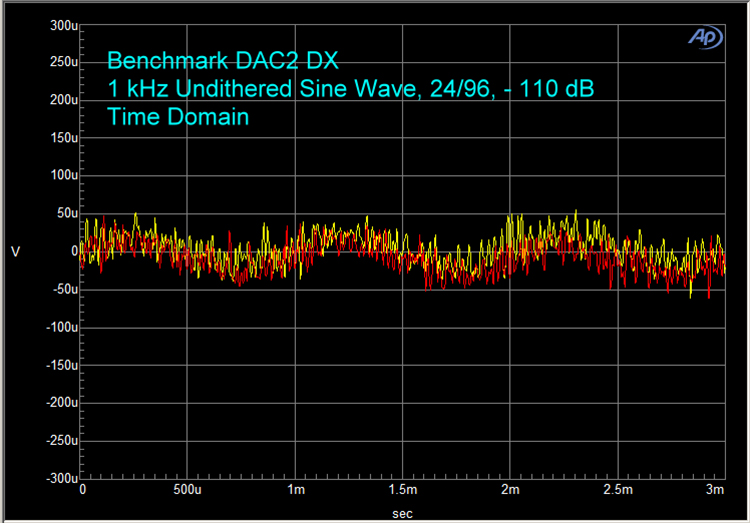Click the 500u tick label on the X axis
This screenshot has width=750, height=523.
[188, 491]
